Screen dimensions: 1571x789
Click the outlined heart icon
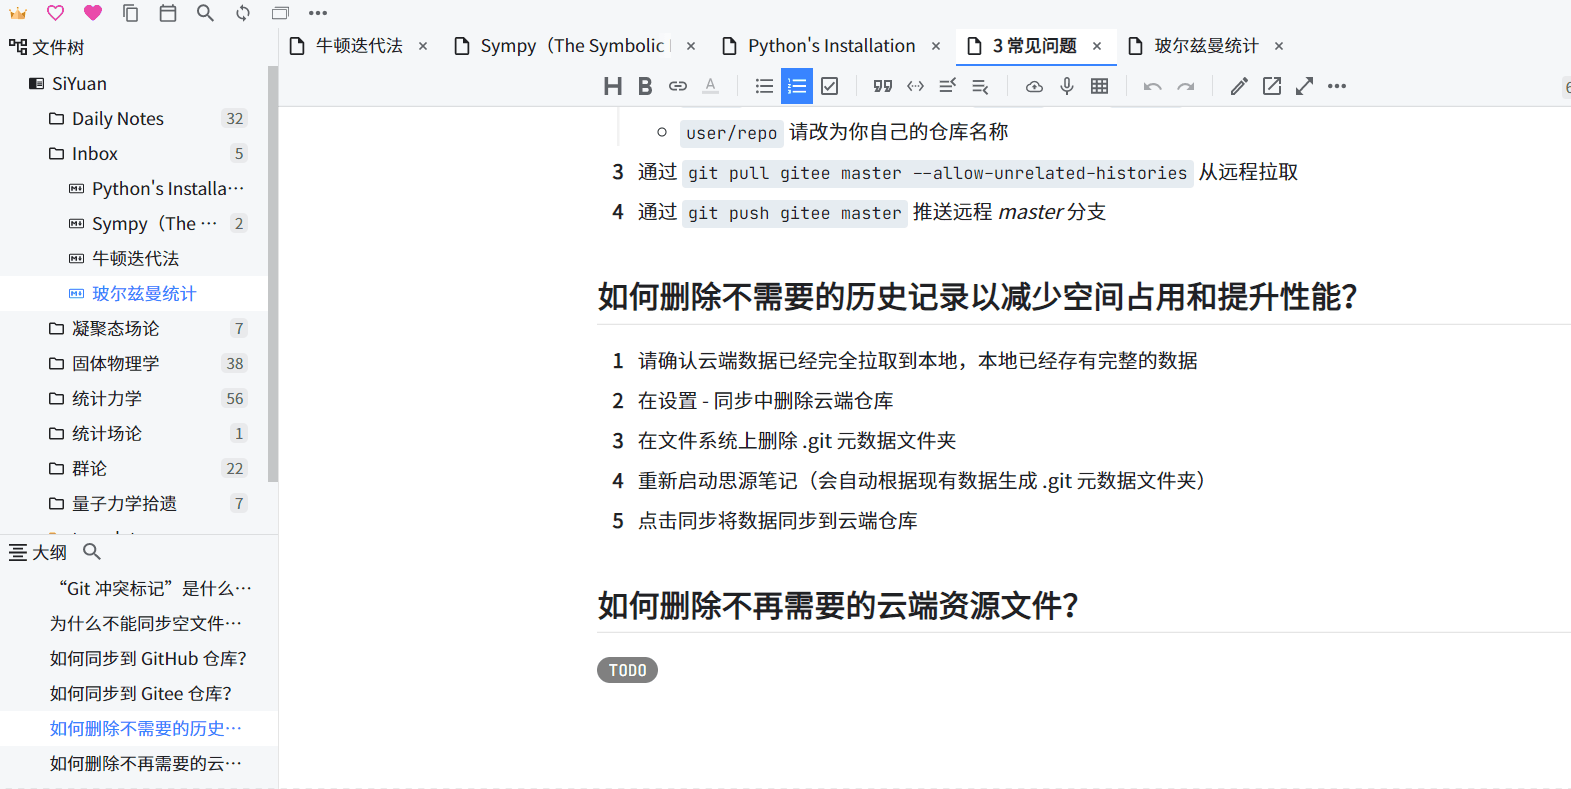pyautogui.click(x=55, y=13)
